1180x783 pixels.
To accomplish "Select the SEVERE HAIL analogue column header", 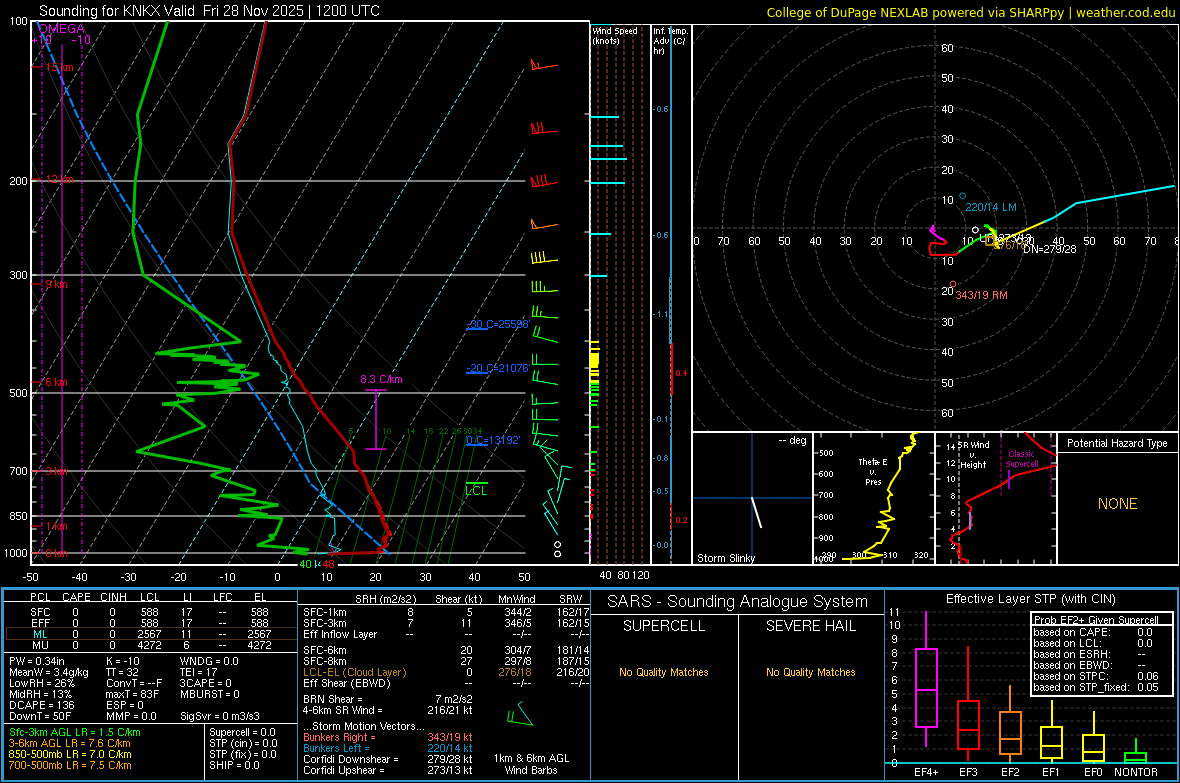I will [810, 626].
